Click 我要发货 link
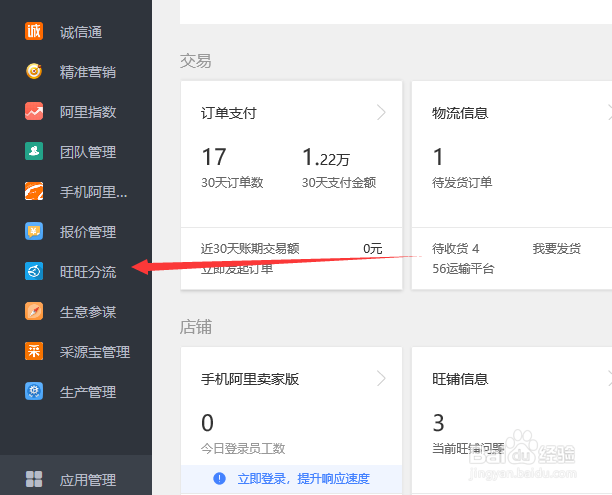 557,248
